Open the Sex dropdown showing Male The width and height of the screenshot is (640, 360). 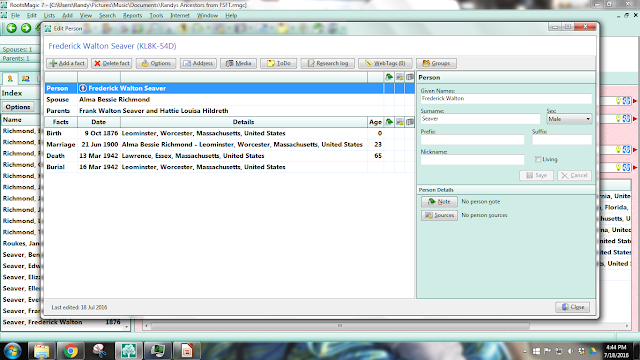pos(569,119)
